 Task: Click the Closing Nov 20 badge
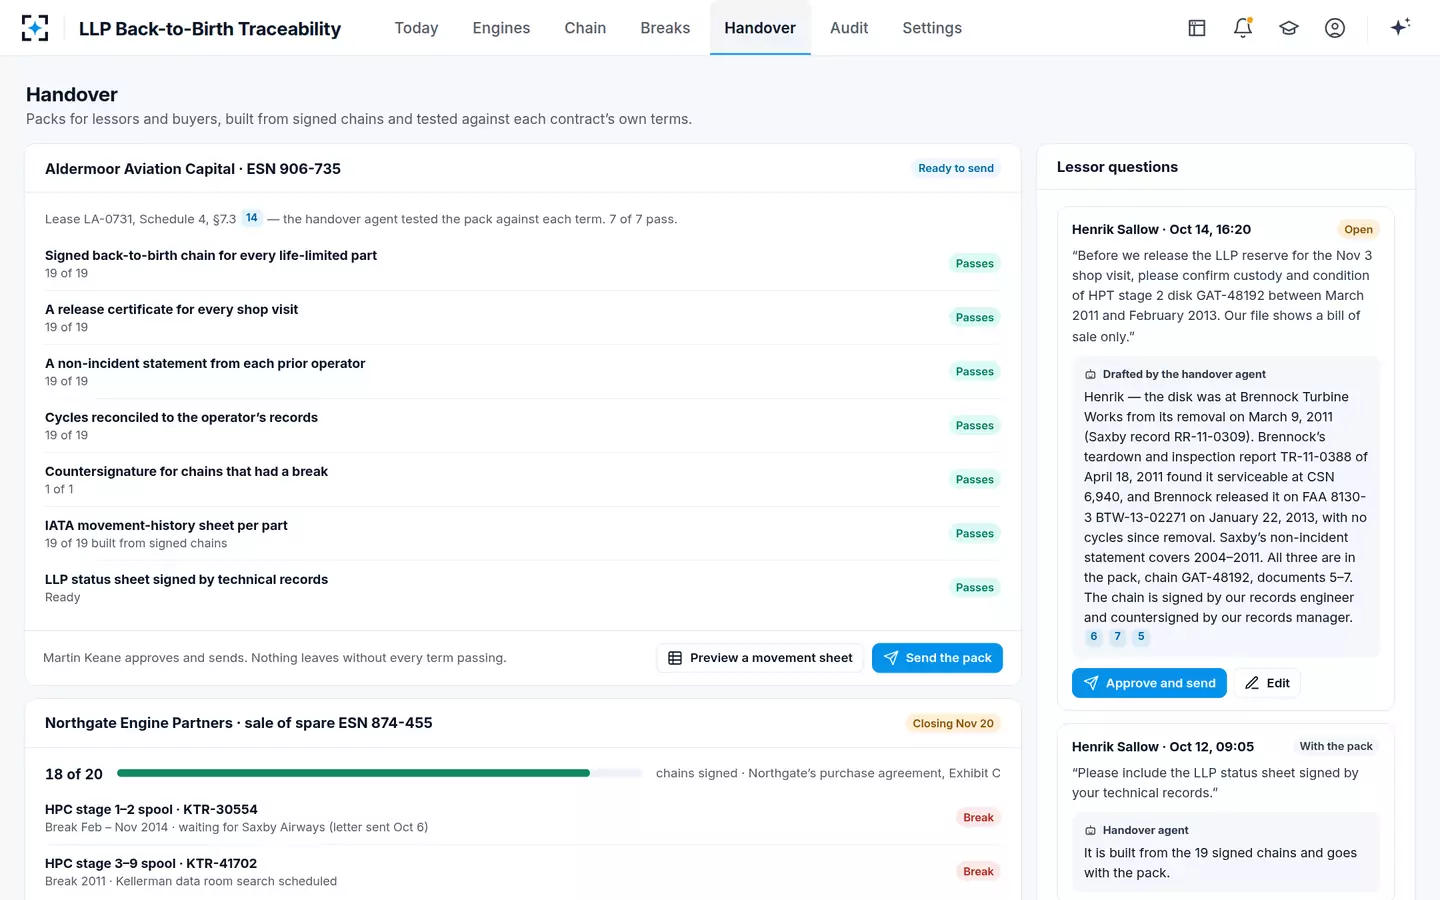pyautogui.click(x=953, y=723)
